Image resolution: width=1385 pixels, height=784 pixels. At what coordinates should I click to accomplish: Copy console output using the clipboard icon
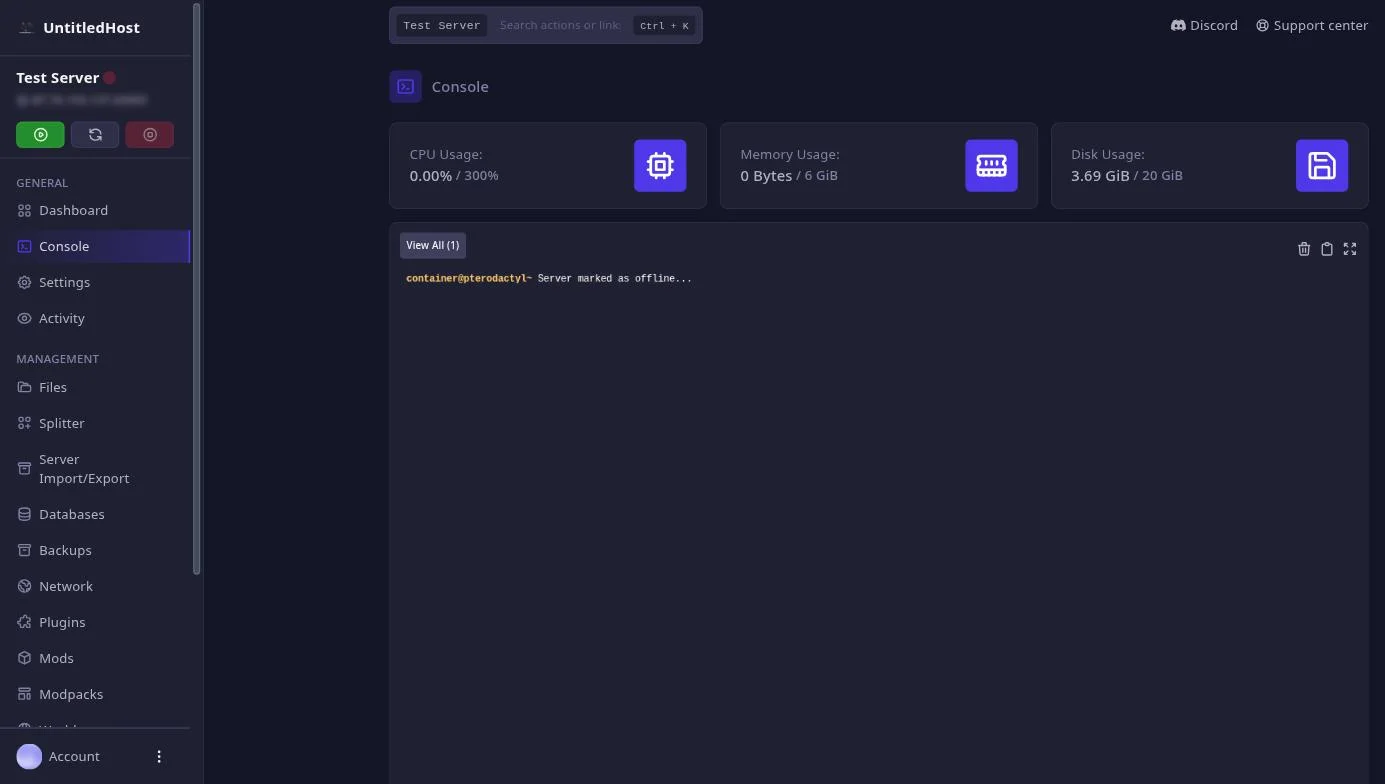1327,249
